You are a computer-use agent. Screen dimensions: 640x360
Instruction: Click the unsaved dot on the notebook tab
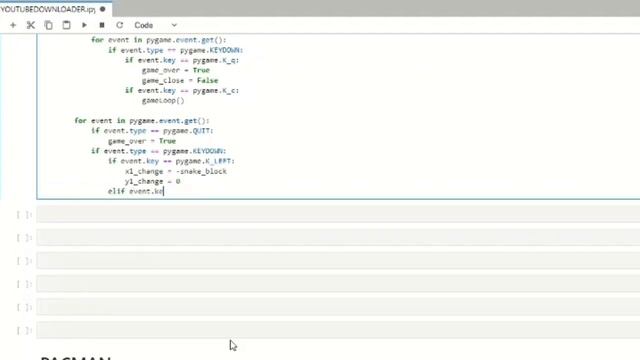(102, 9)
